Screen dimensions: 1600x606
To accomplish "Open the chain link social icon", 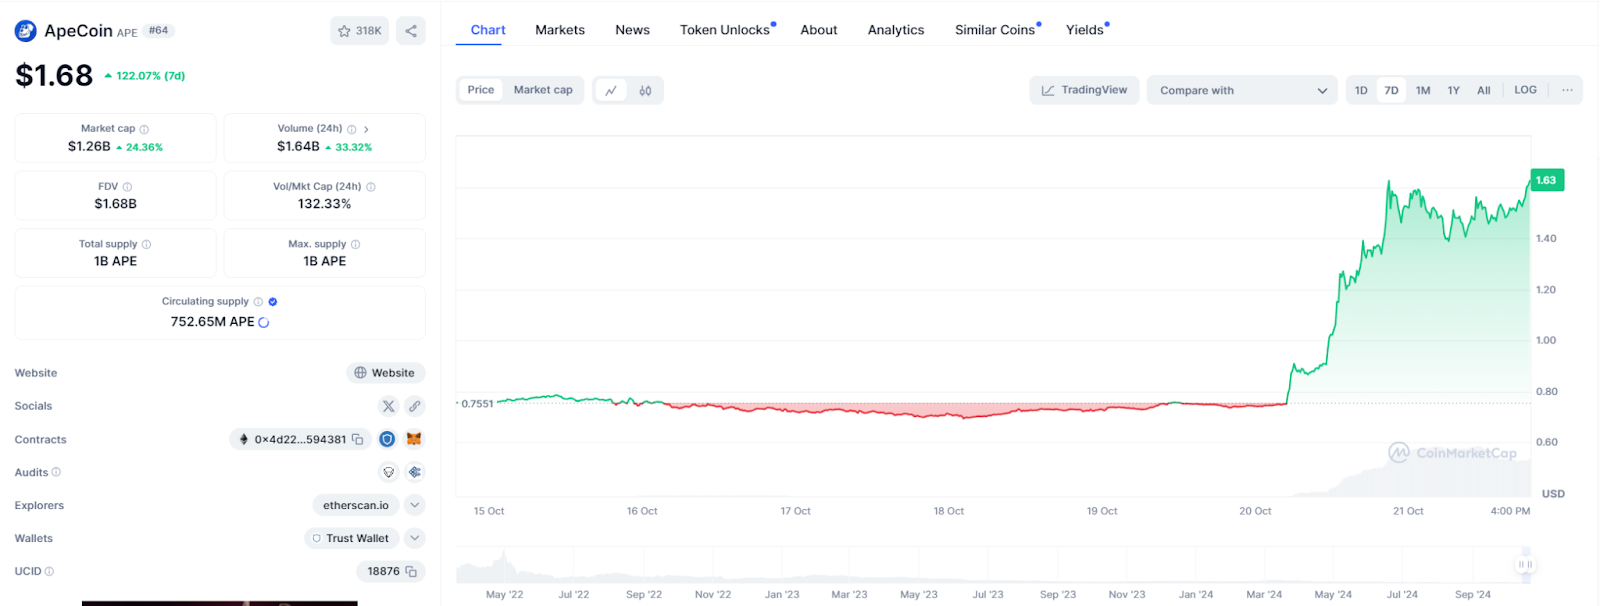I will tap(415, 406).
